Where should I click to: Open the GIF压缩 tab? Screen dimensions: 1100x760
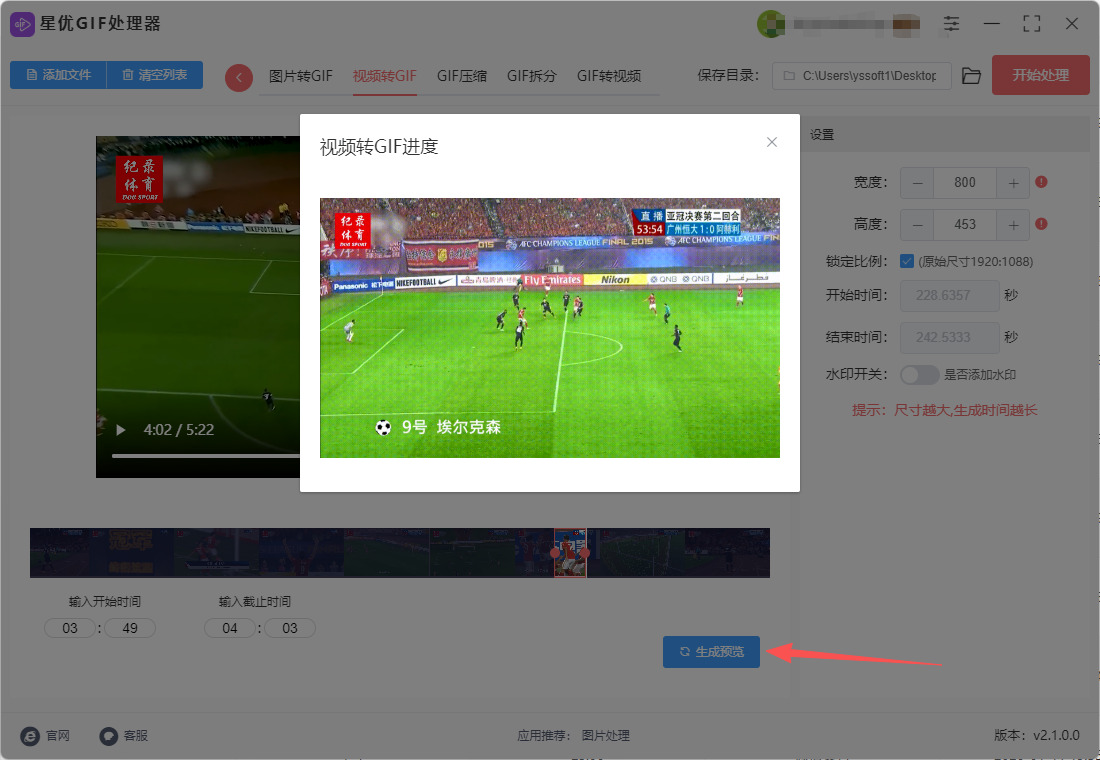pos(462,76)
